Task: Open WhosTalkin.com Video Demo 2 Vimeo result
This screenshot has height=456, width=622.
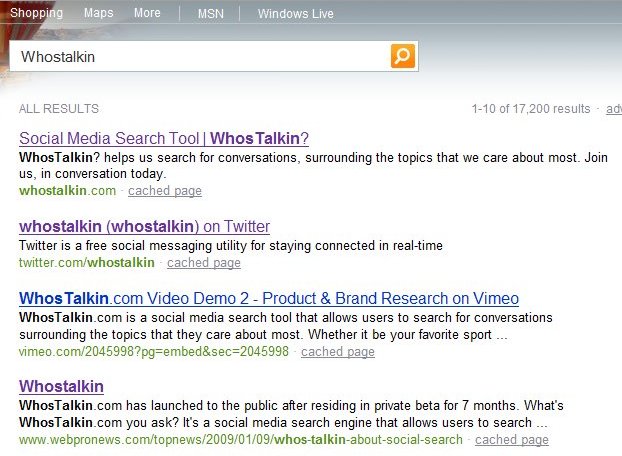Action: pos(269,299)
